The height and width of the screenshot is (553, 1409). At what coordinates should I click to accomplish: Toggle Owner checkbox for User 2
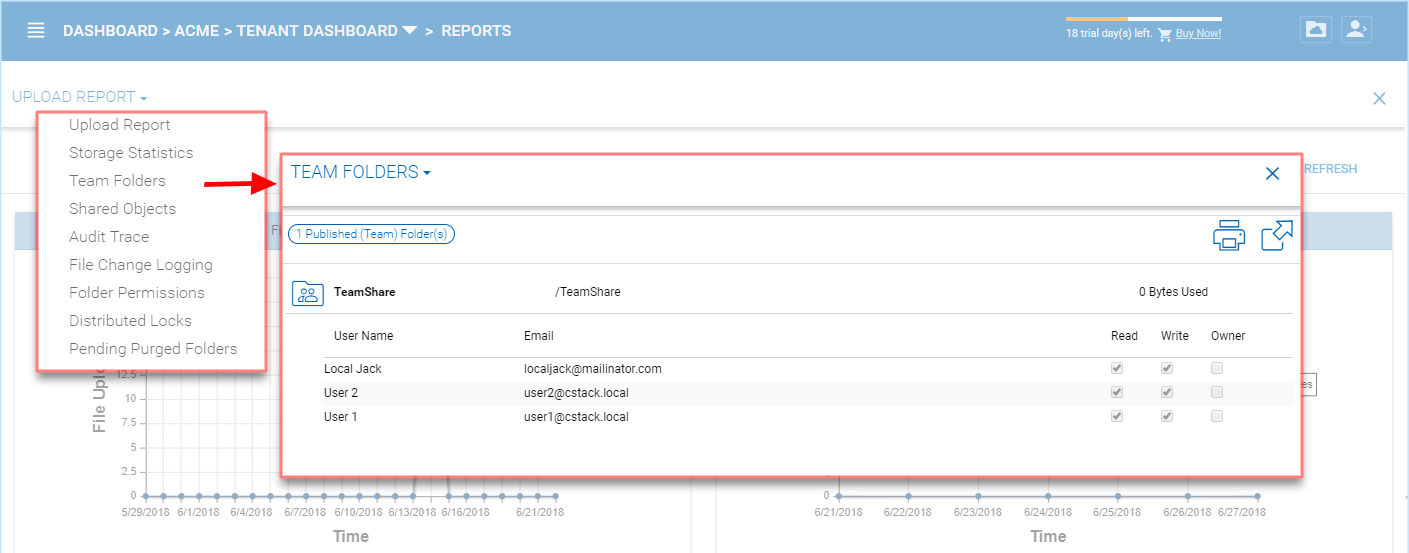1217,392
